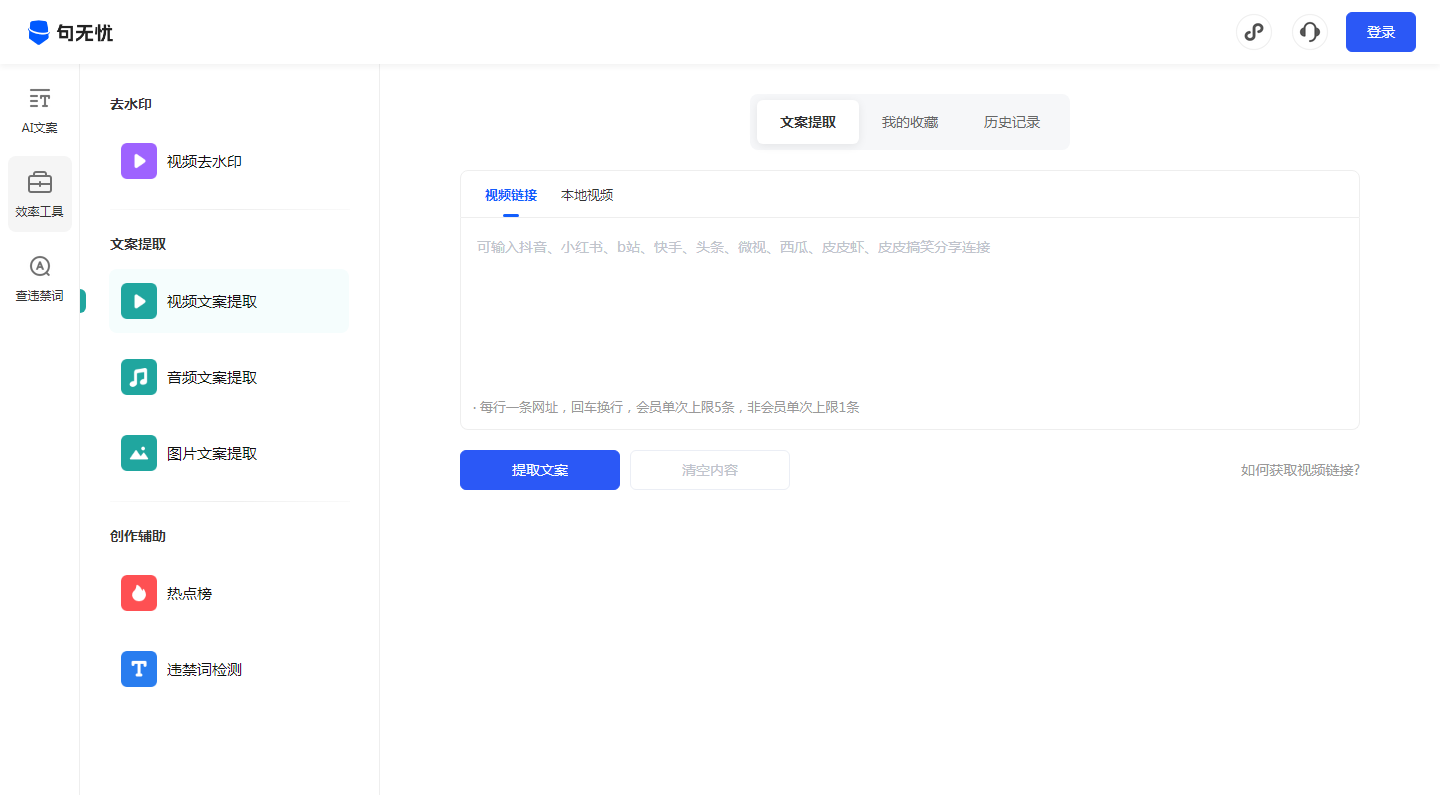Select the 查违禁词 sidebar icon
The image size is (1440, 795).
point(39,278)
